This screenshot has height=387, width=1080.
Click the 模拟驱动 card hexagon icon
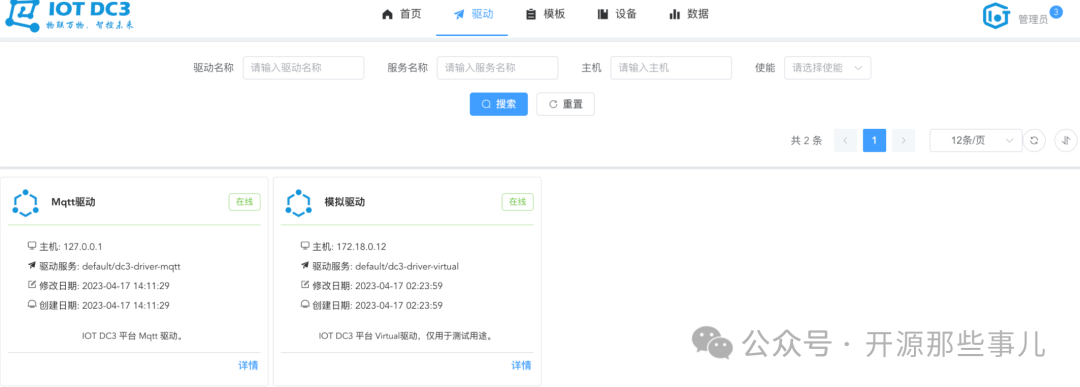[x=299, y=202]
